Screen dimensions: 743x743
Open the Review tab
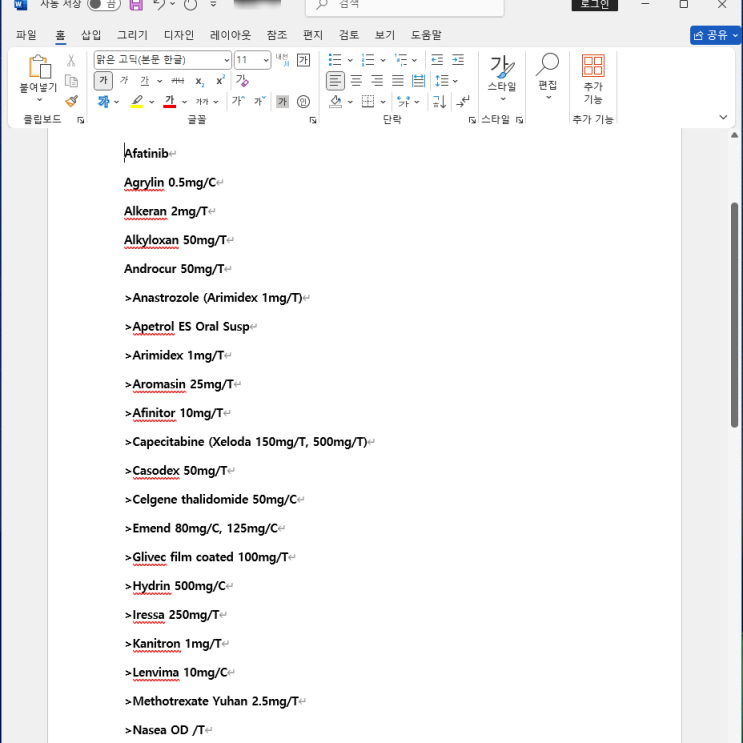(x=349, y=35)
